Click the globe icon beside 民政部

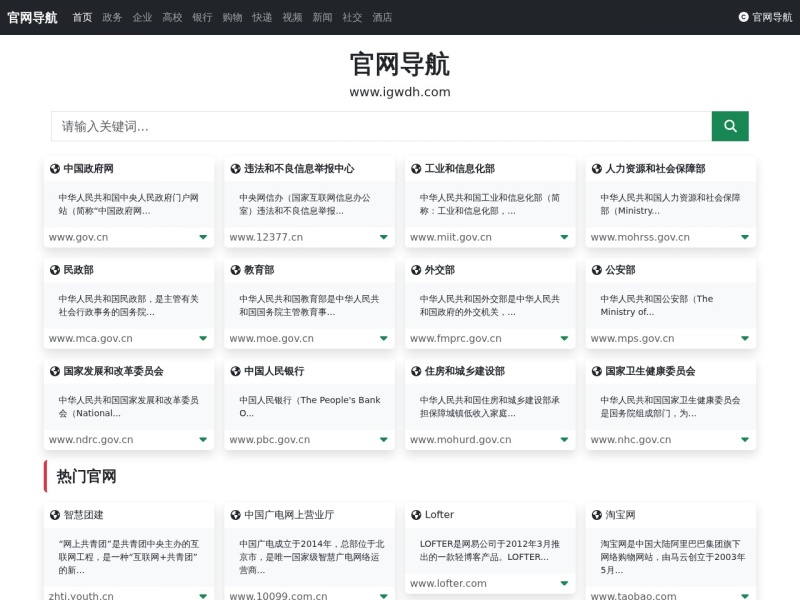pos(55,270)
